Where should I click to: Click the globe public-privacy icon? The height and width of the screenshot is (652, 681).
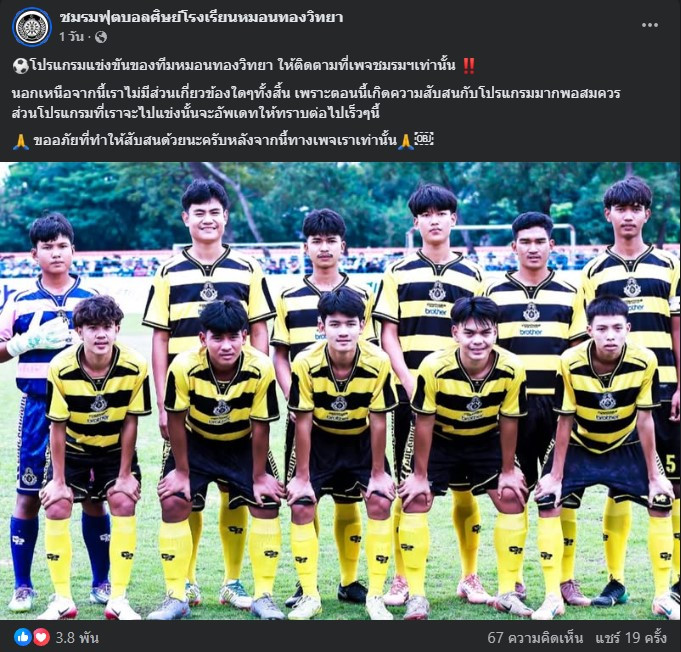101,37
